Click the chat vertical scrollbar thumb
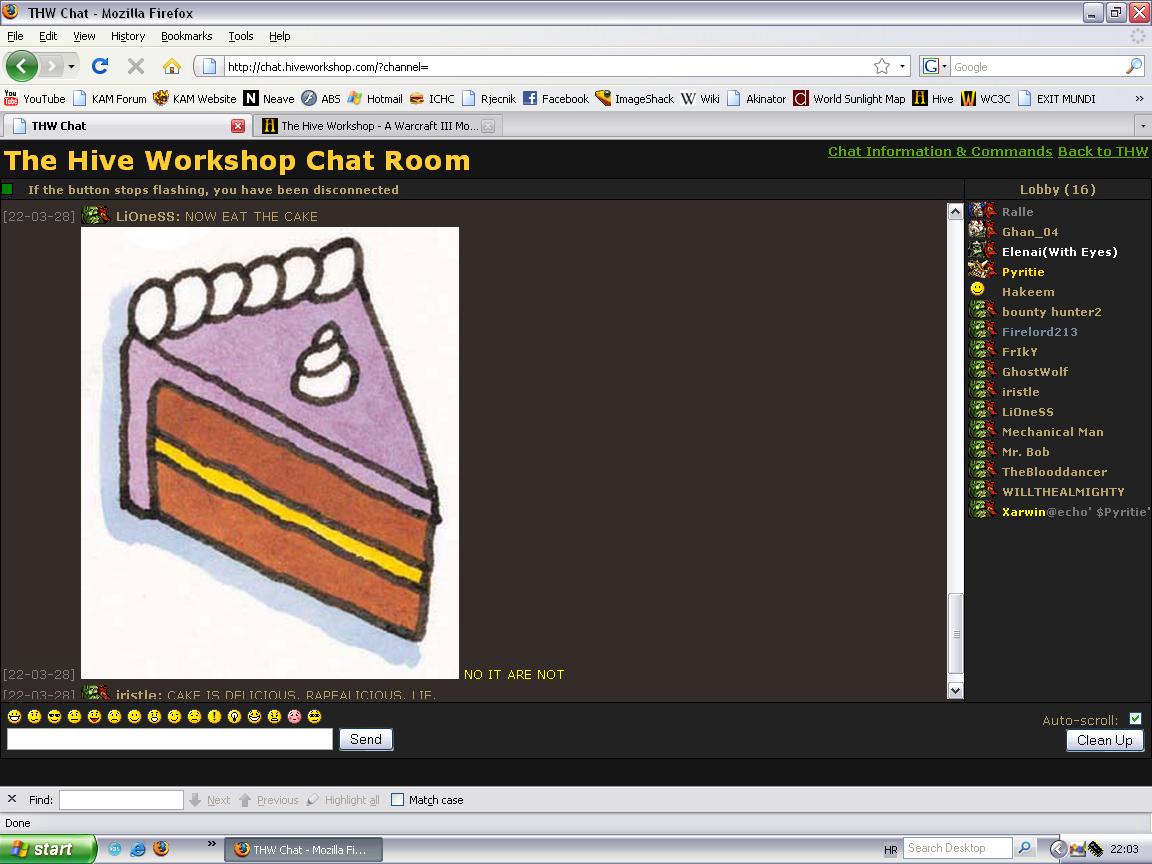 click(955, 633)
